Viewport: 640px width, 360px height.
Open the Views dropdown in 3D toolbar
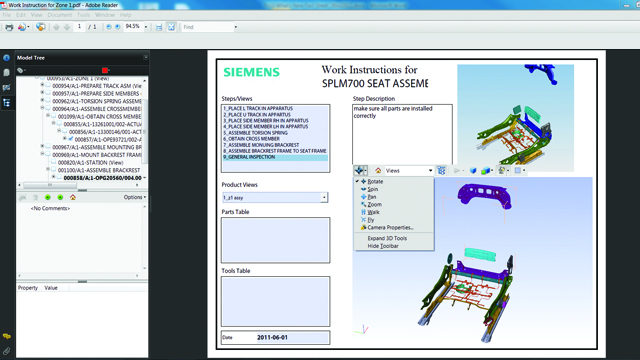pos(408,171)
